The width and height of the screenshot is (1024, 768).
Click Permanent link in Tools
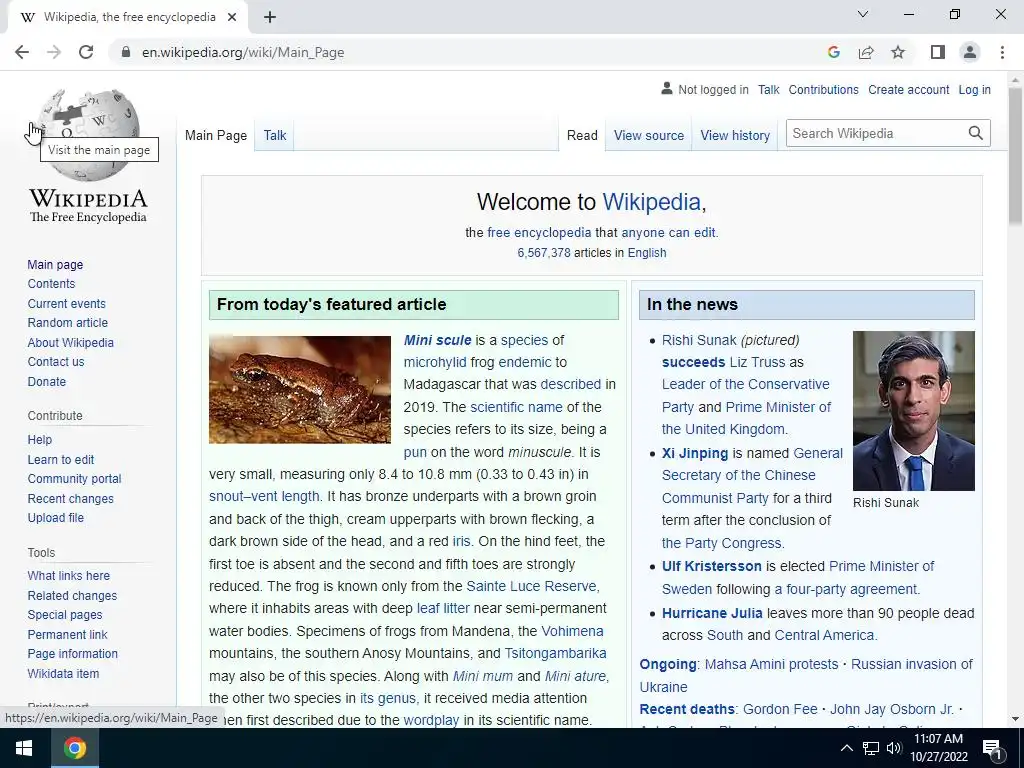pyautogui.click(x=67, y=634)
